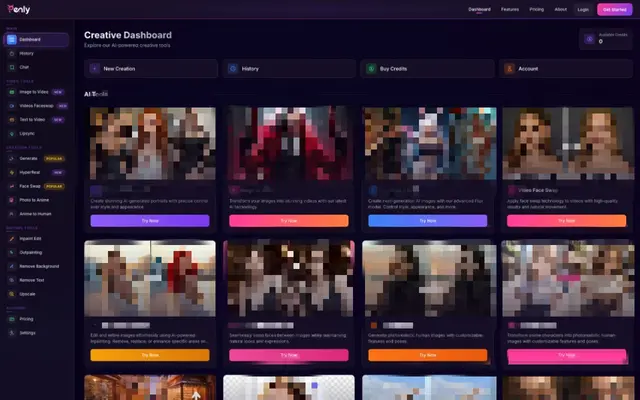Click the Lipsync icon in sidebar
The image size is (640, 400).
coord(11,133)
